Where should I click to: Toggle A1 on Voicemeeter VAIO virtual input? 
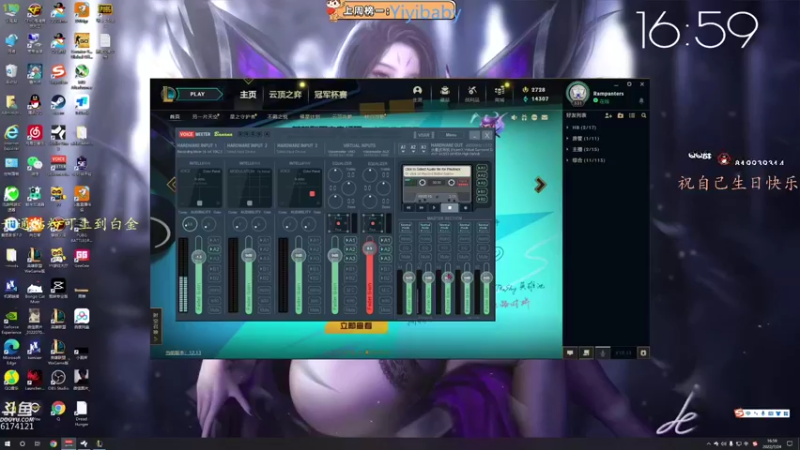(x=350, y=240)
